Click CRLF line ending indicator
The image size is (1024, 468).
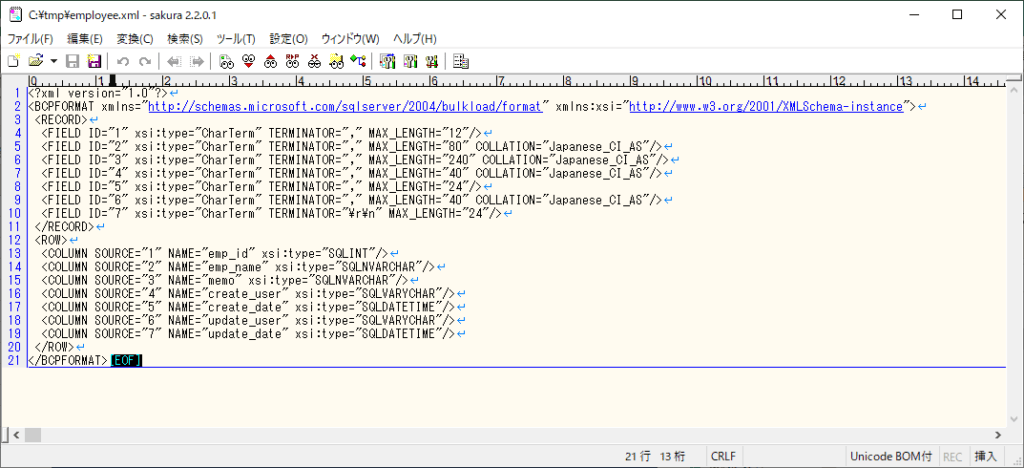(723, 456)
